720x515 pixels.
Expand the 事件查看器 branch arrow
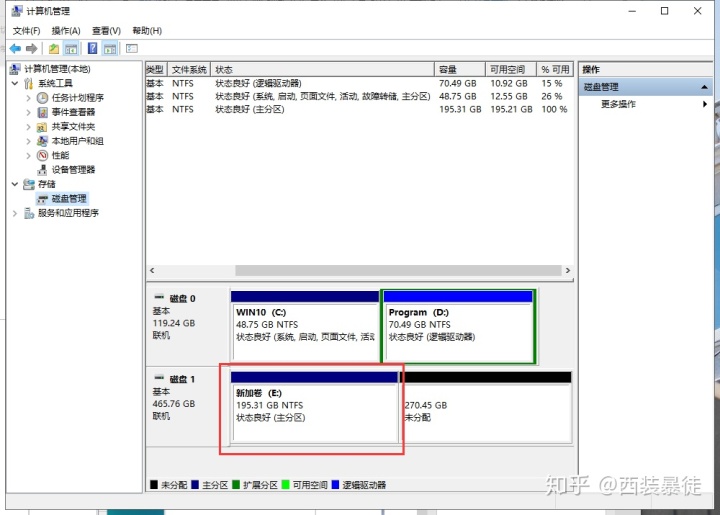(x=28, y=112)
